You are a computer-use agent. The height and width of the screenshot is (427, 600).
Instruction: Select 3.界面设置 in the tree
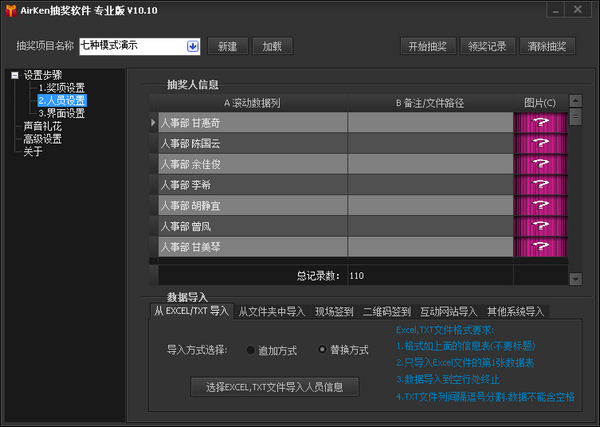(x=62, y=113)
